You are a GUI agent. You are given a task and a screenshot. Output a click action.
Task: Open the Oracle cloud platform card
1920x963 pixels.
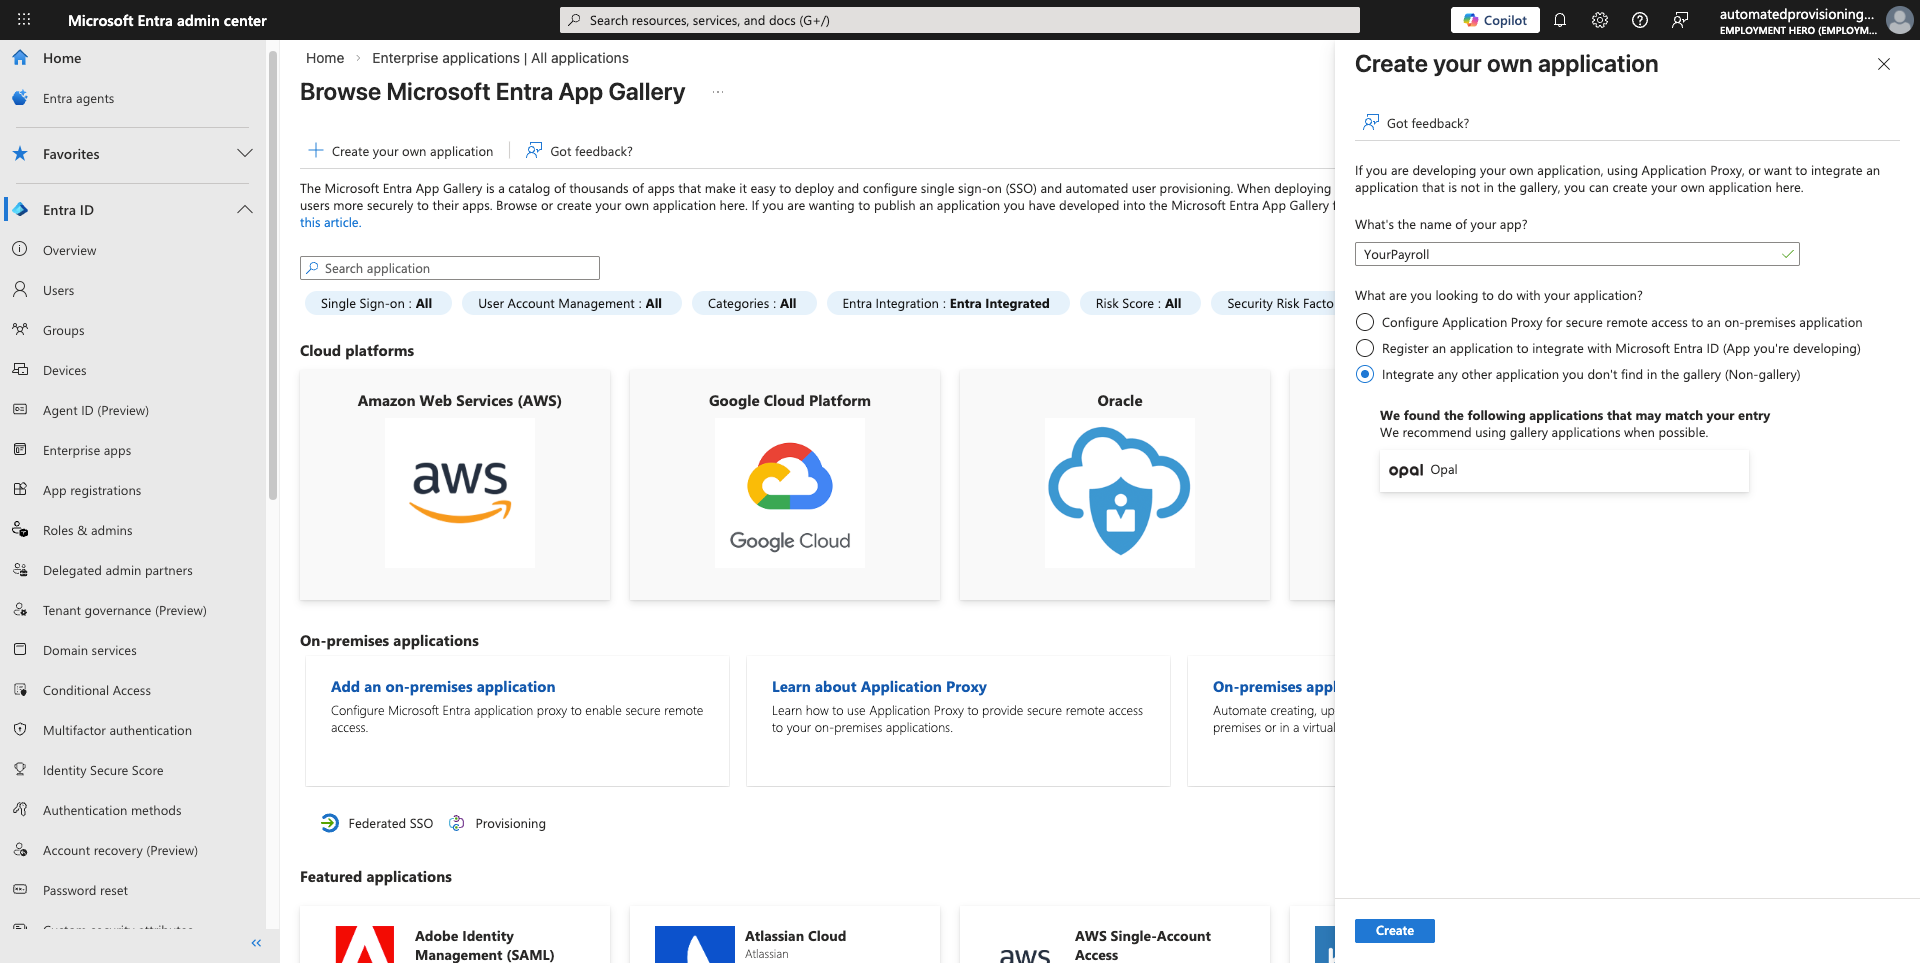1115,485
